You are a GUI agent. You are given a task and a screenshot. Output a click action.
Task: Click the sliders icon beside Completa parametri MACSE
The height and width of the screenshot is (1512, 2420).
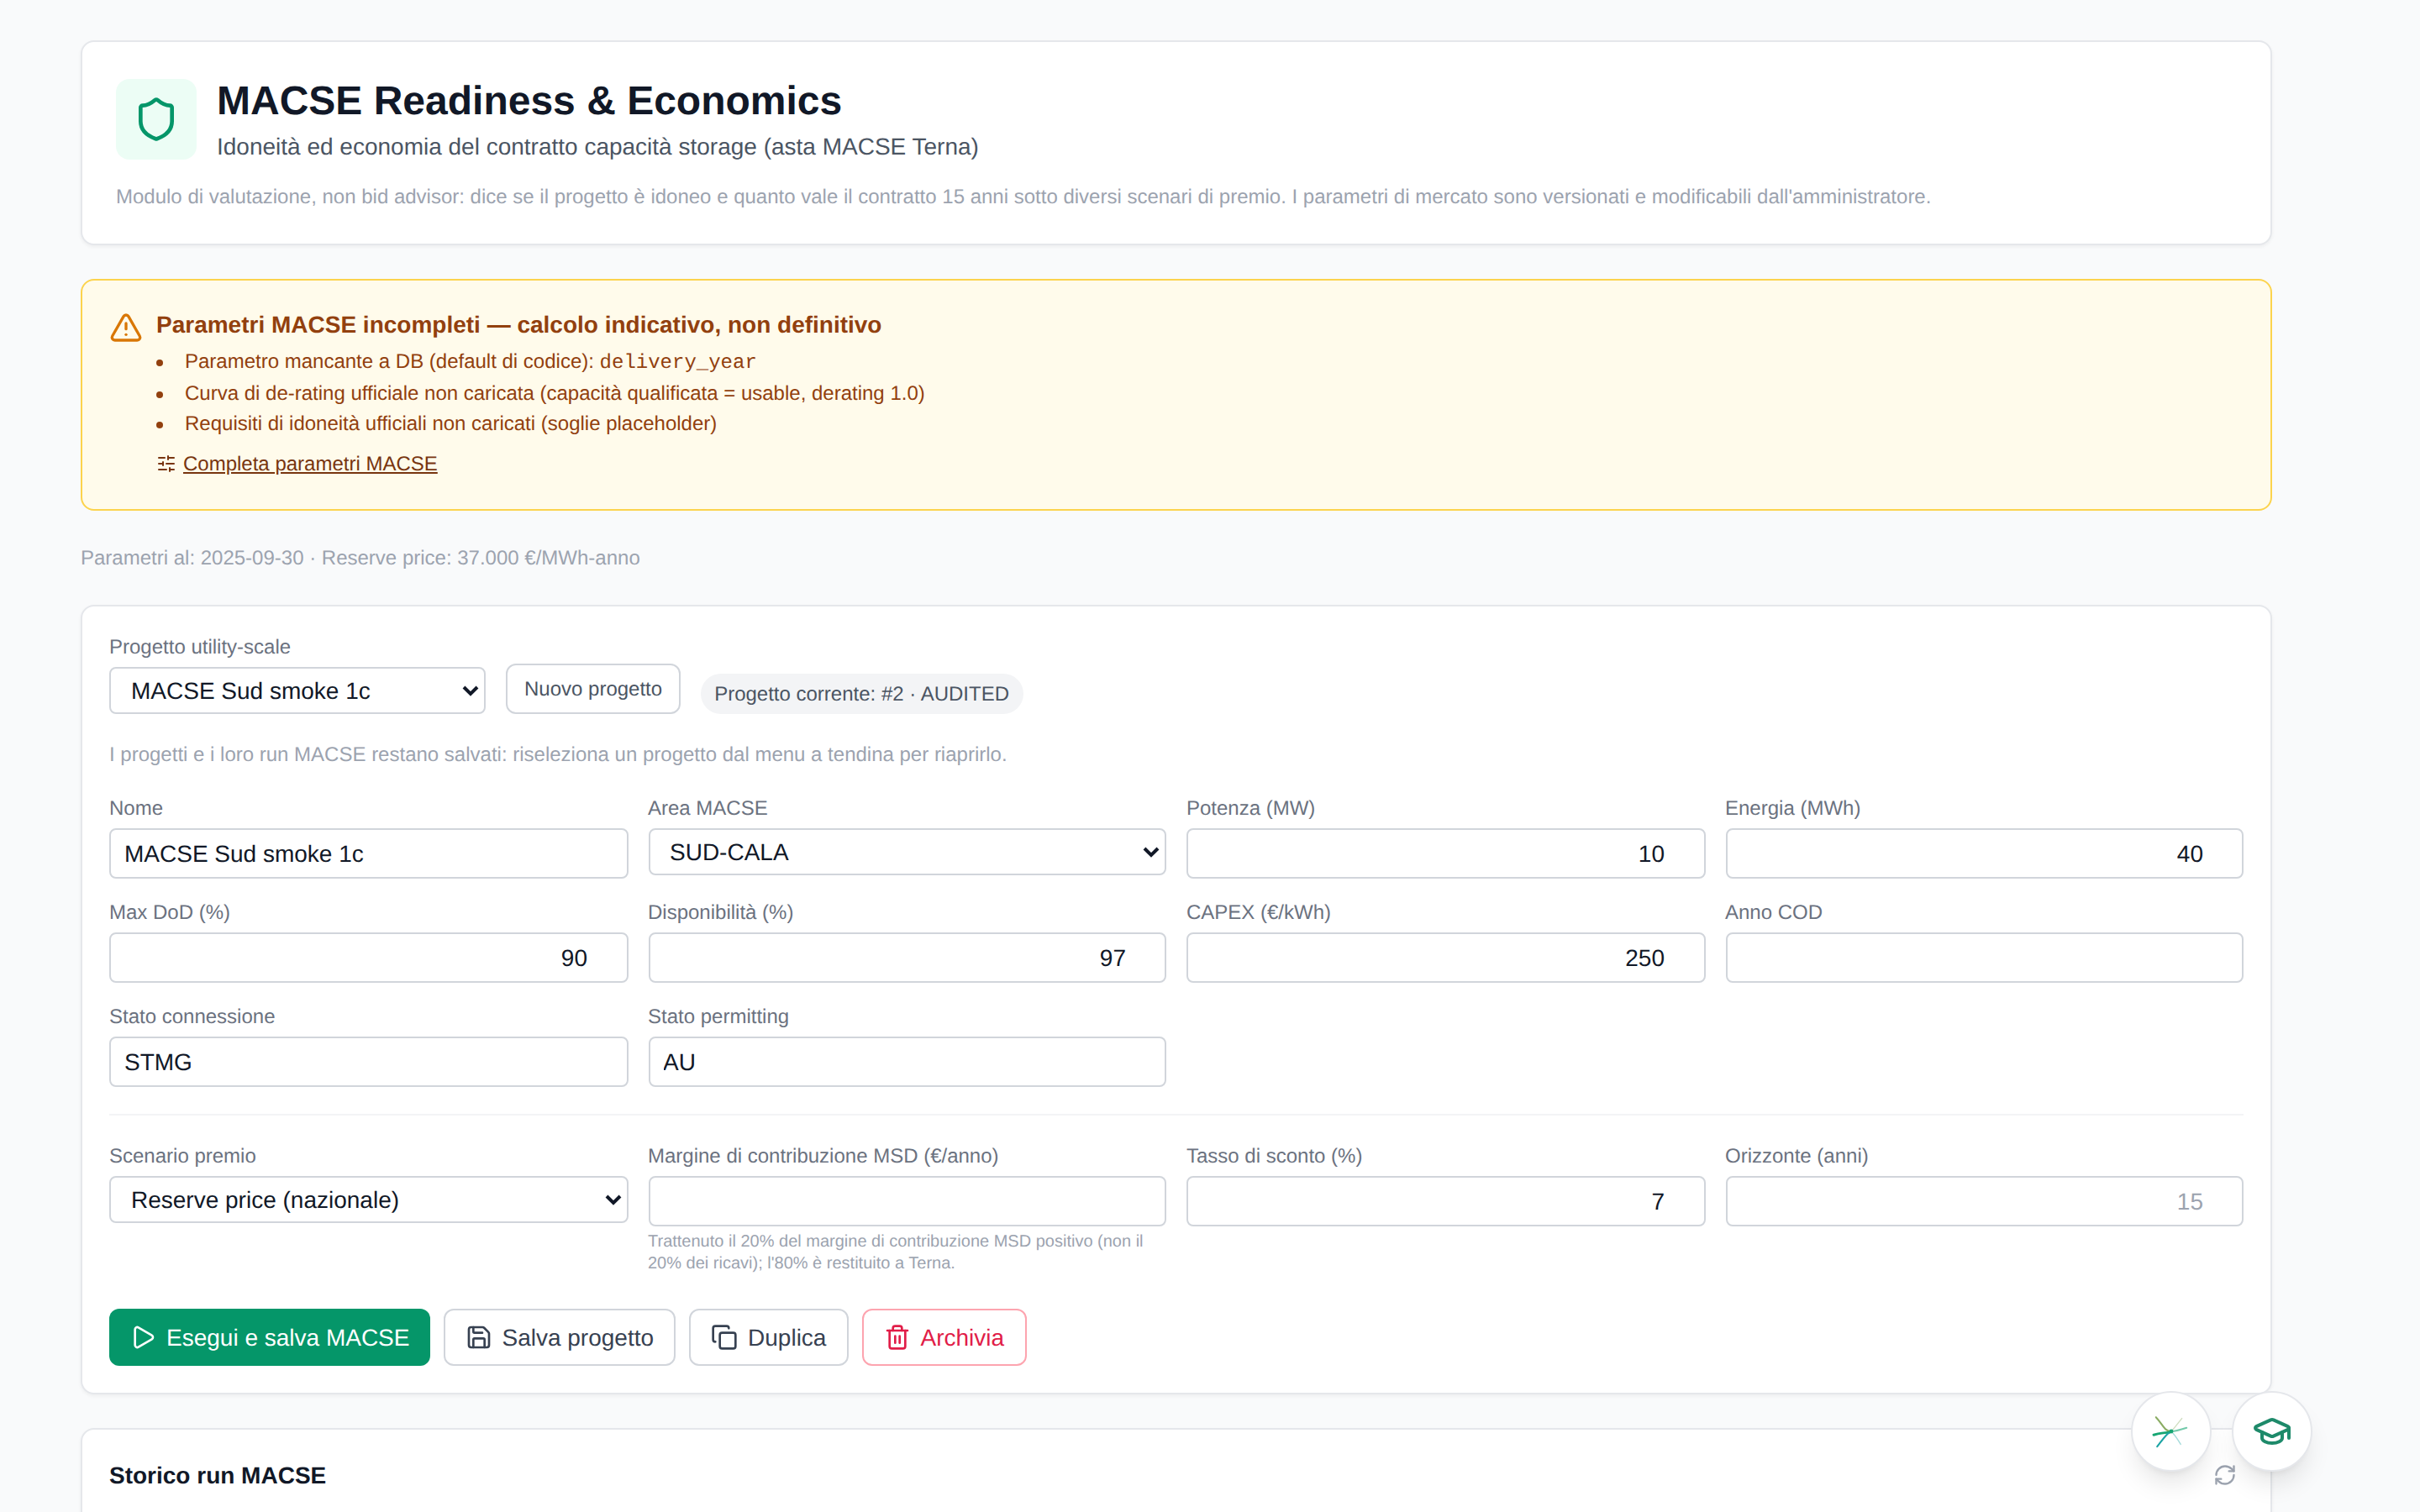(x=166, y=463)
